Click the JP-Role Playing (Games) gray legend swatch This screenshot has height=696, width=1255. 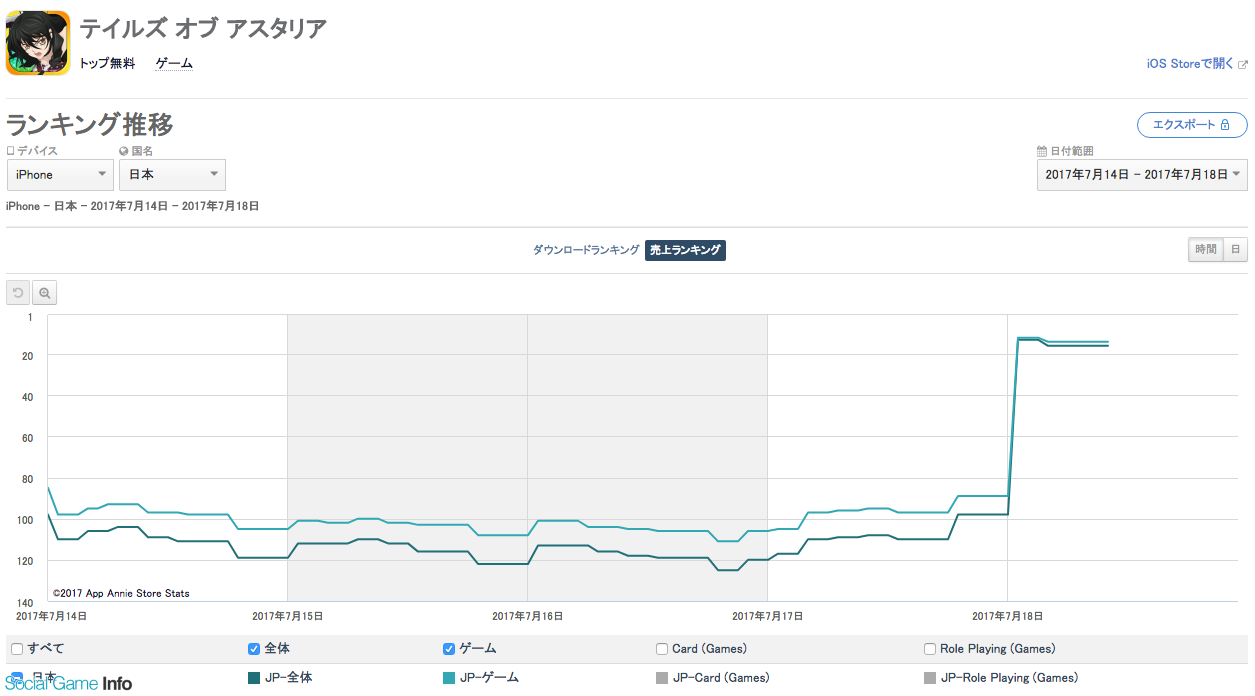point(930,678)
